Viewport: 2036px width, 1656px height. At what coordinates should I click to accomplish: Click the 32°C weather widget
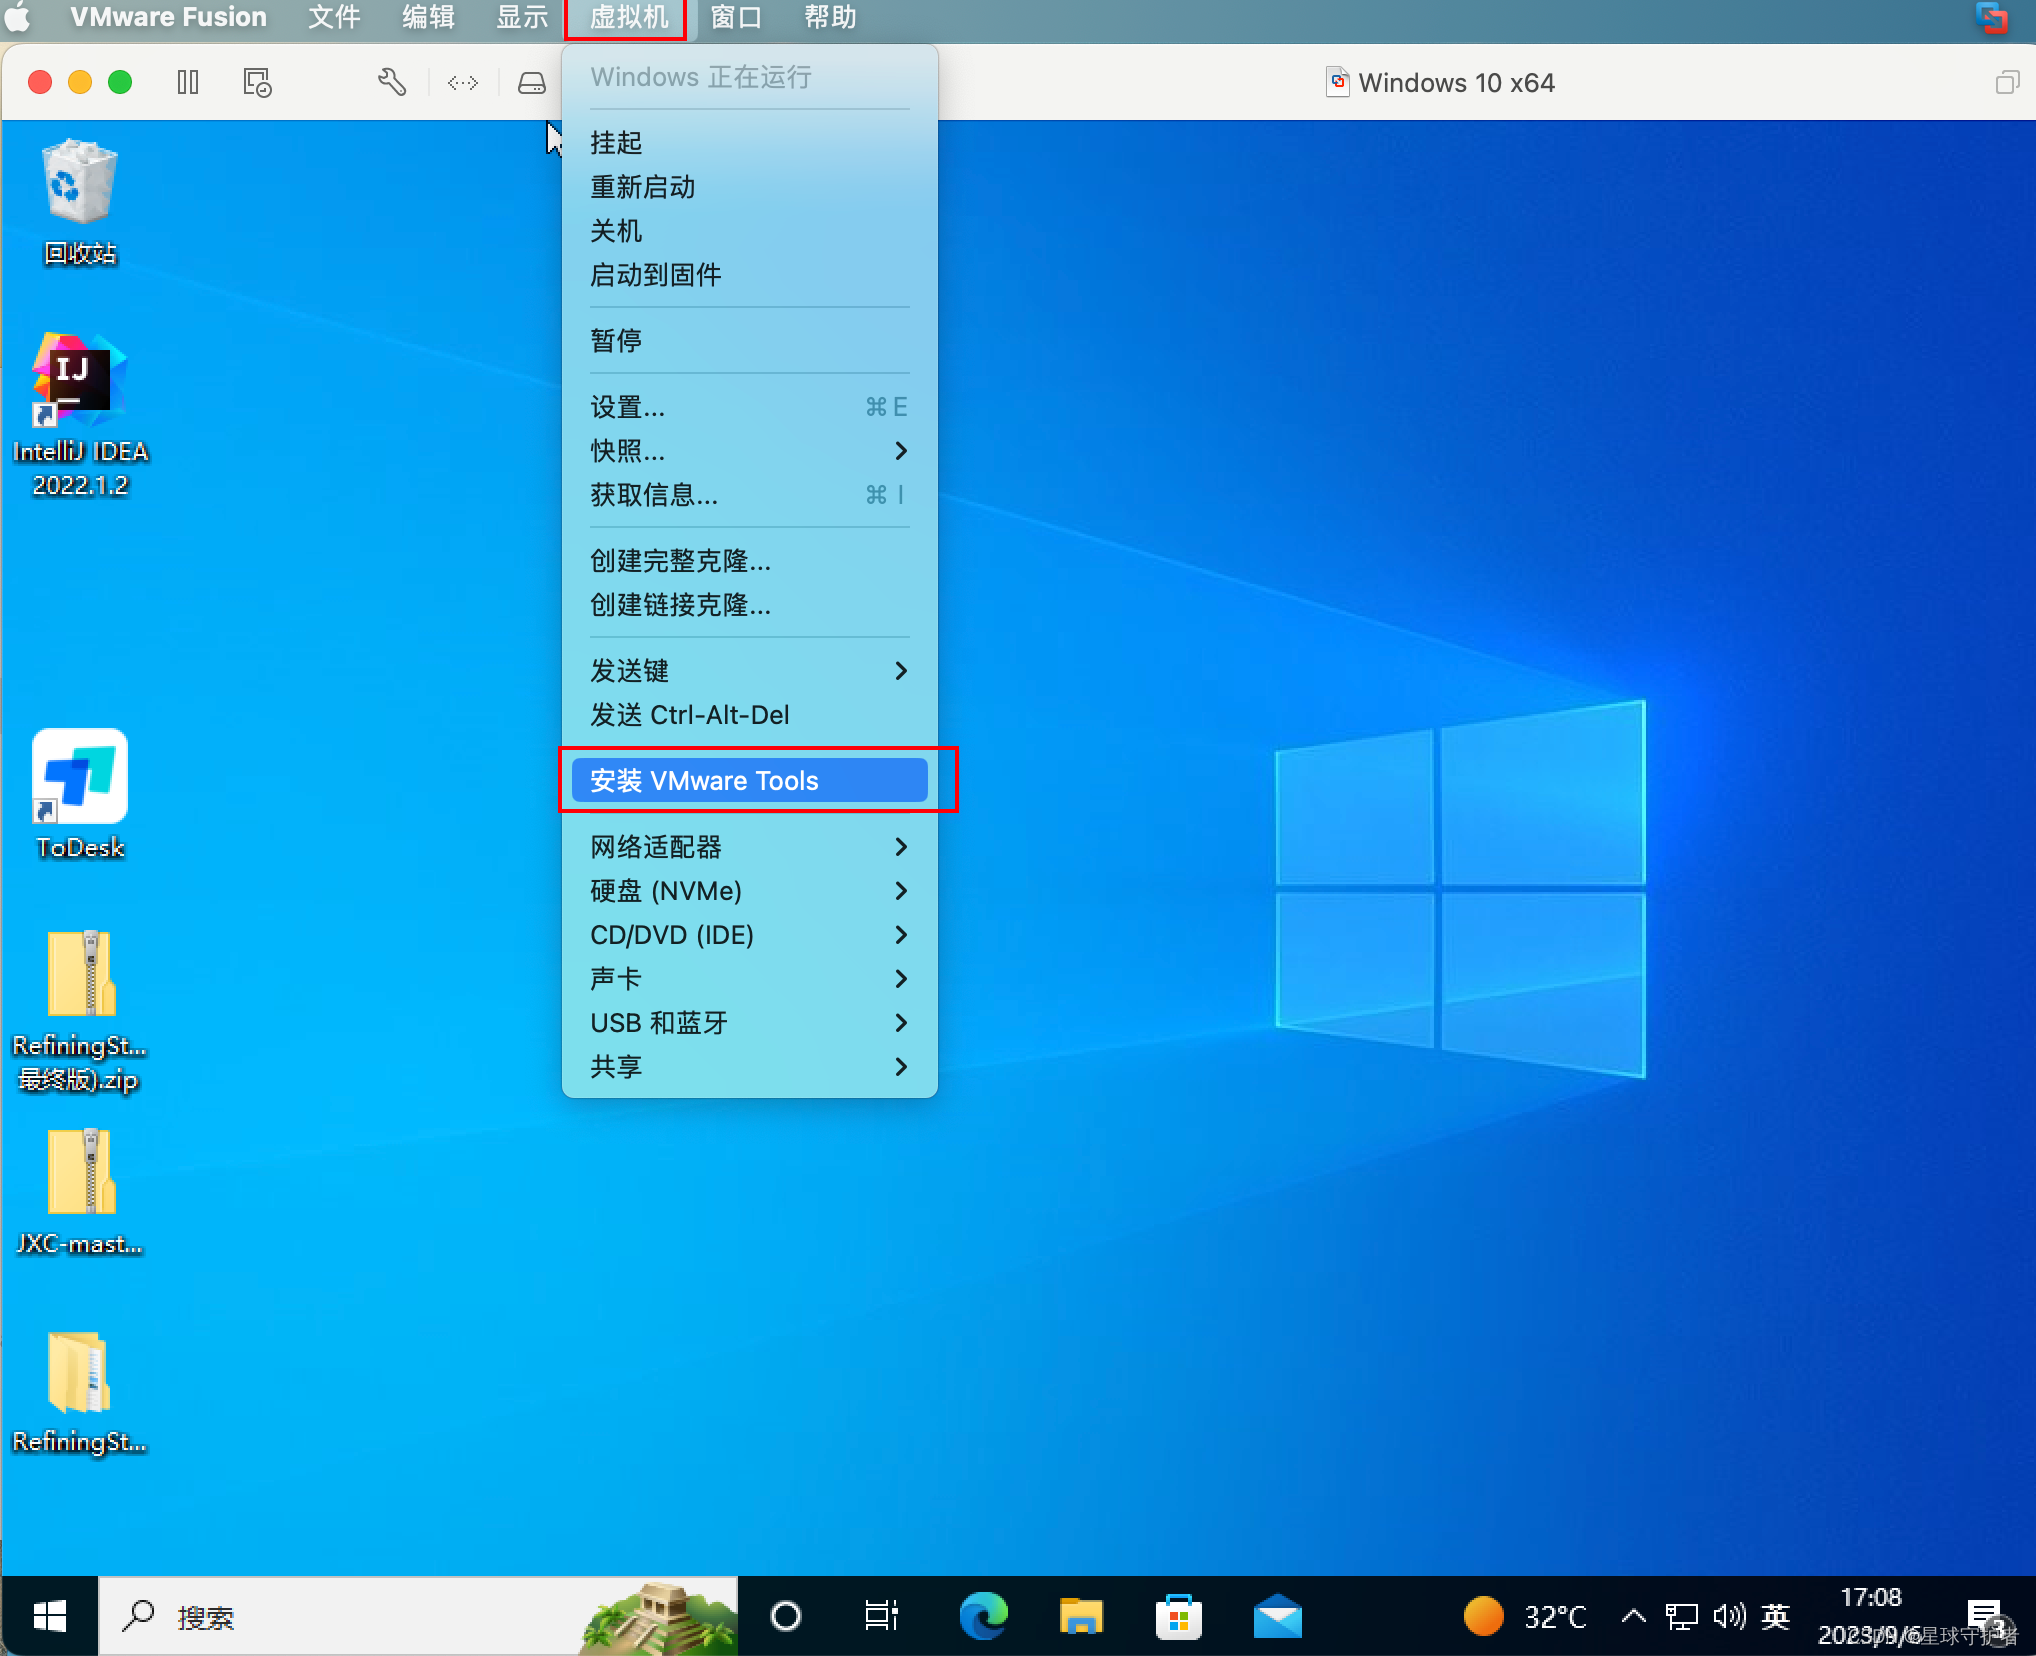click(1525, 1616)
